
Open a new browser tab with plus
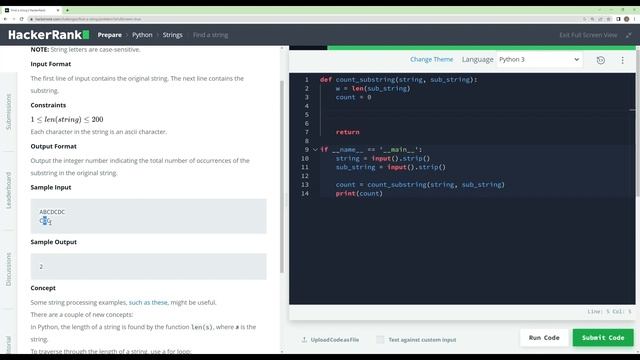[67, 10]
